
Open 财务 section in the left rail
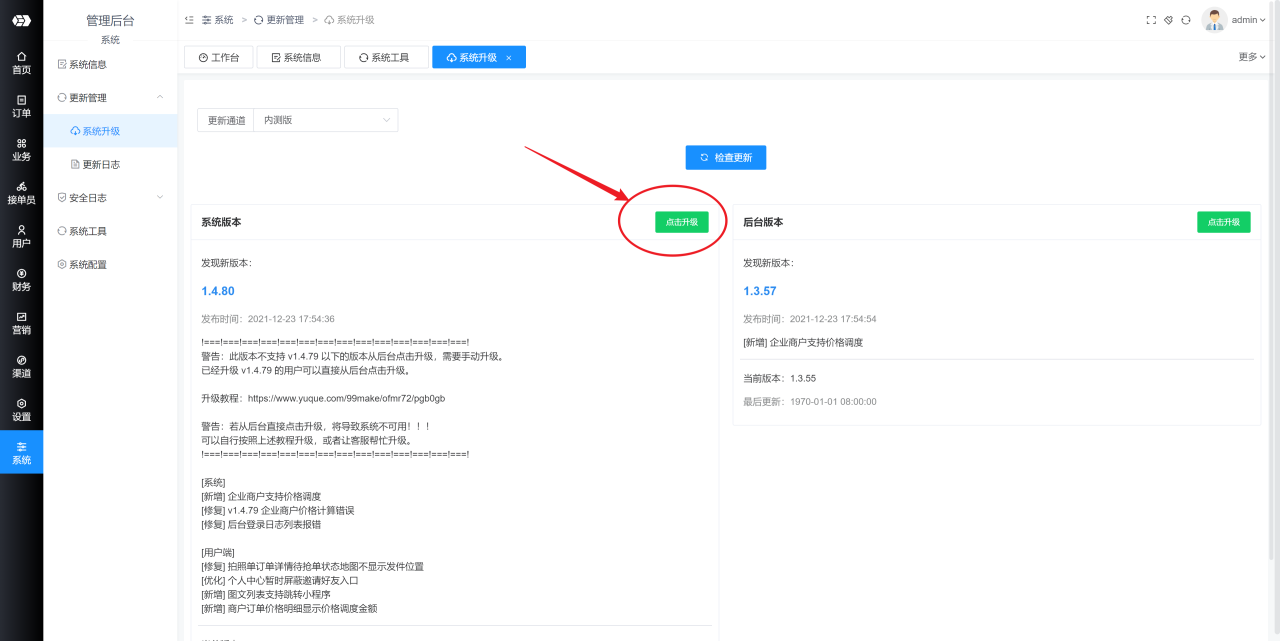tap(21, 280)
